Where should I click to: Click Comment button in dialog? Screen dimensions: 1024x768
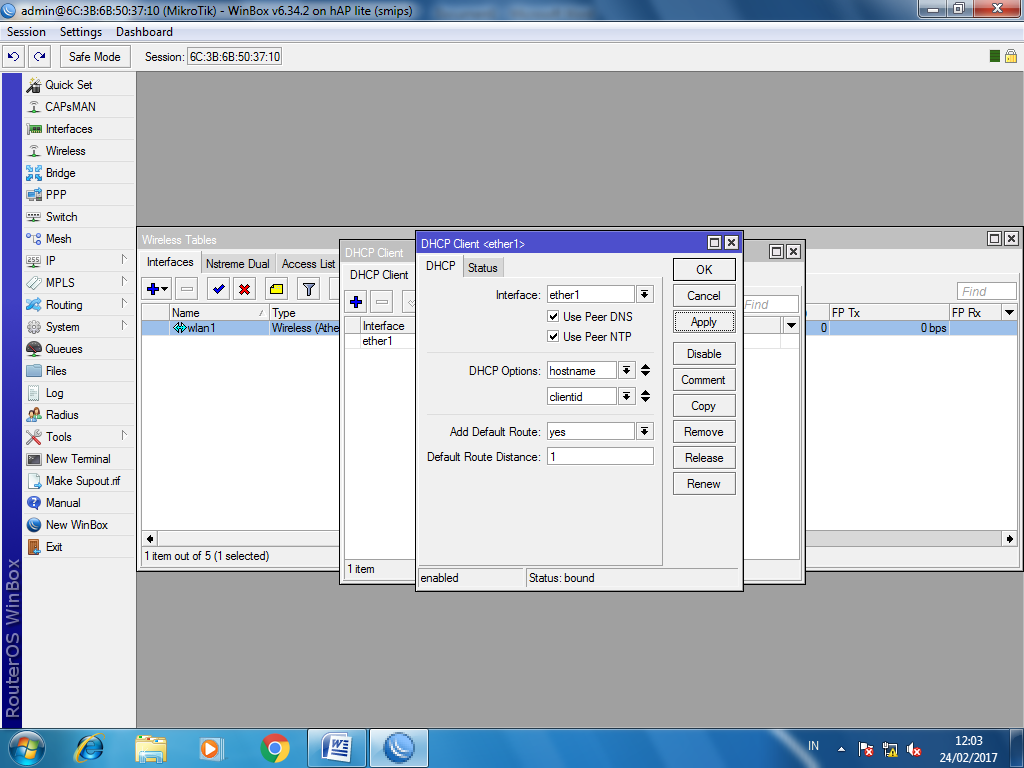point(704,380)
